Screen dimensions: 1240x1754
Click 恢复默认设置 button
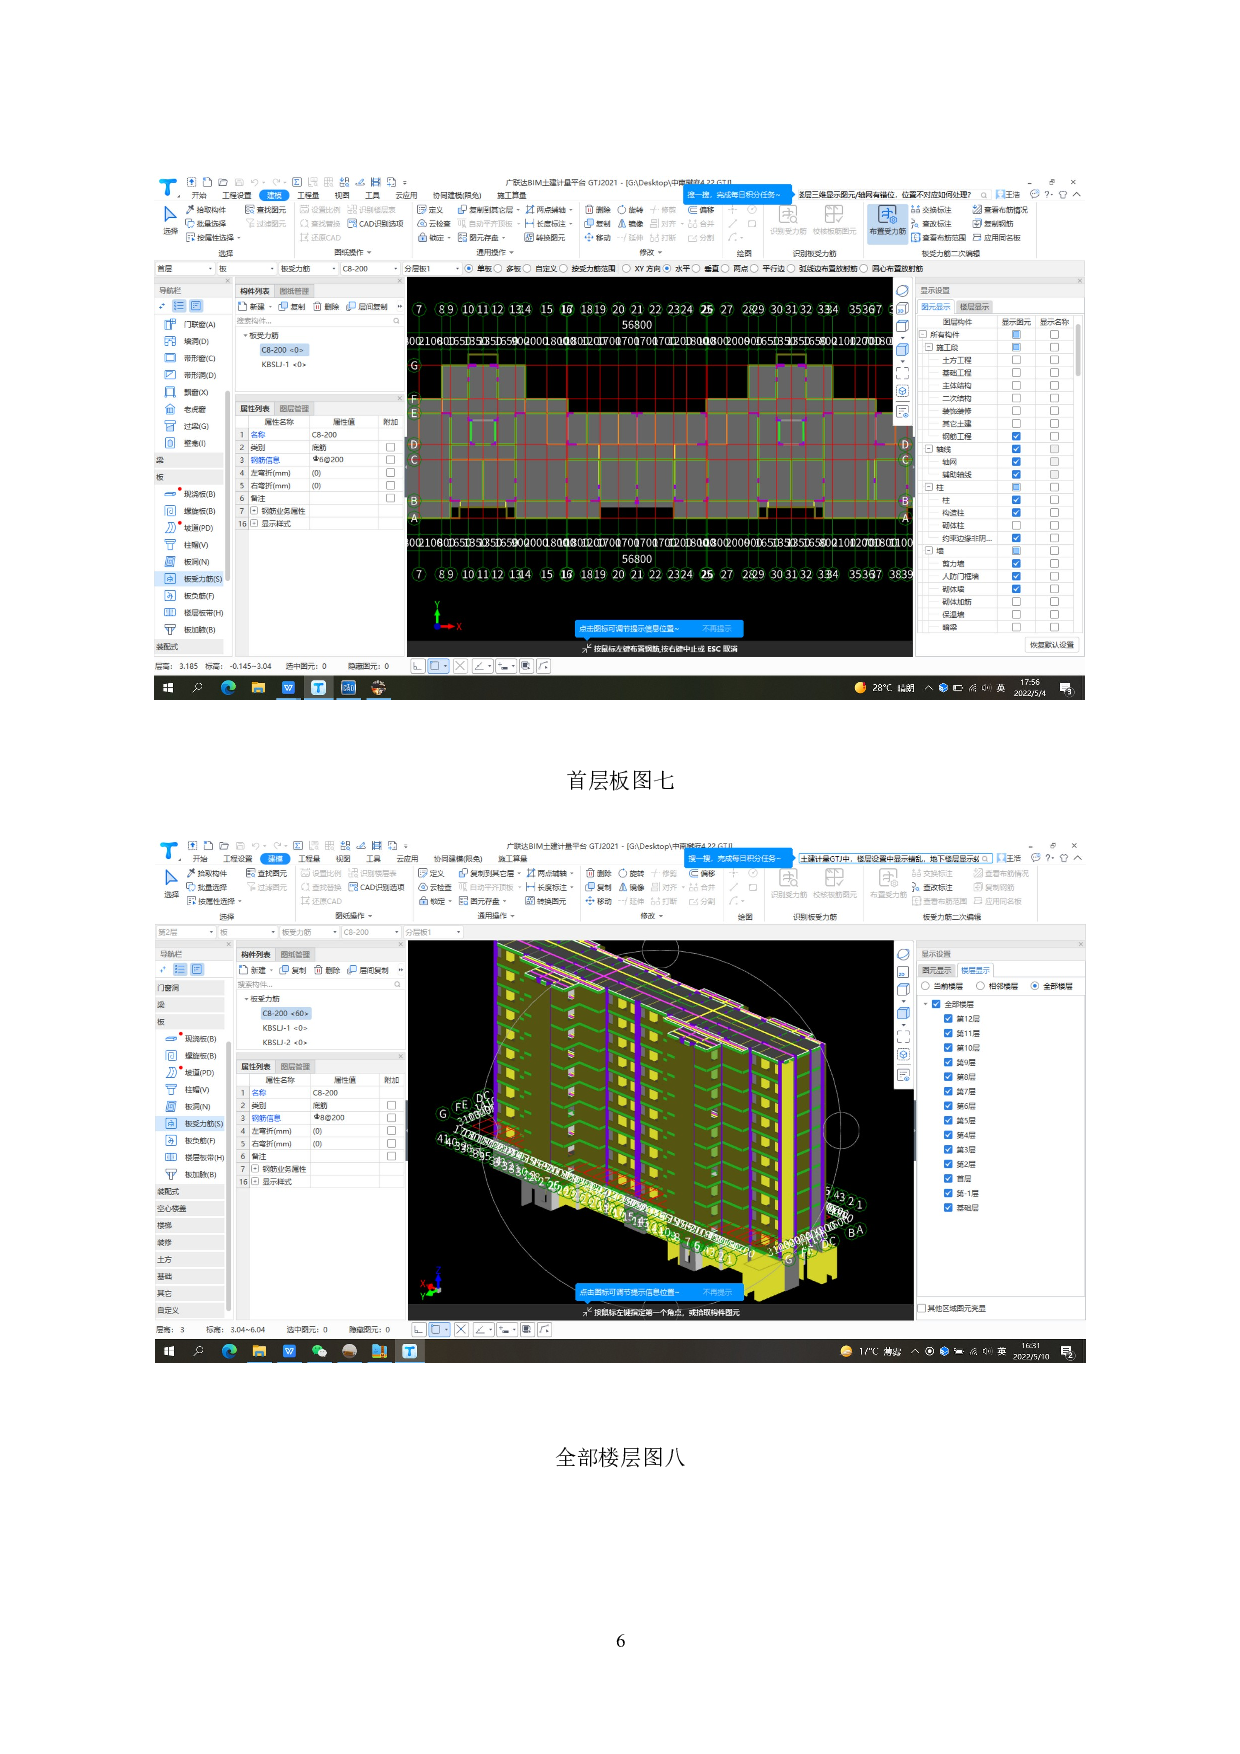tap(1051, 645)
